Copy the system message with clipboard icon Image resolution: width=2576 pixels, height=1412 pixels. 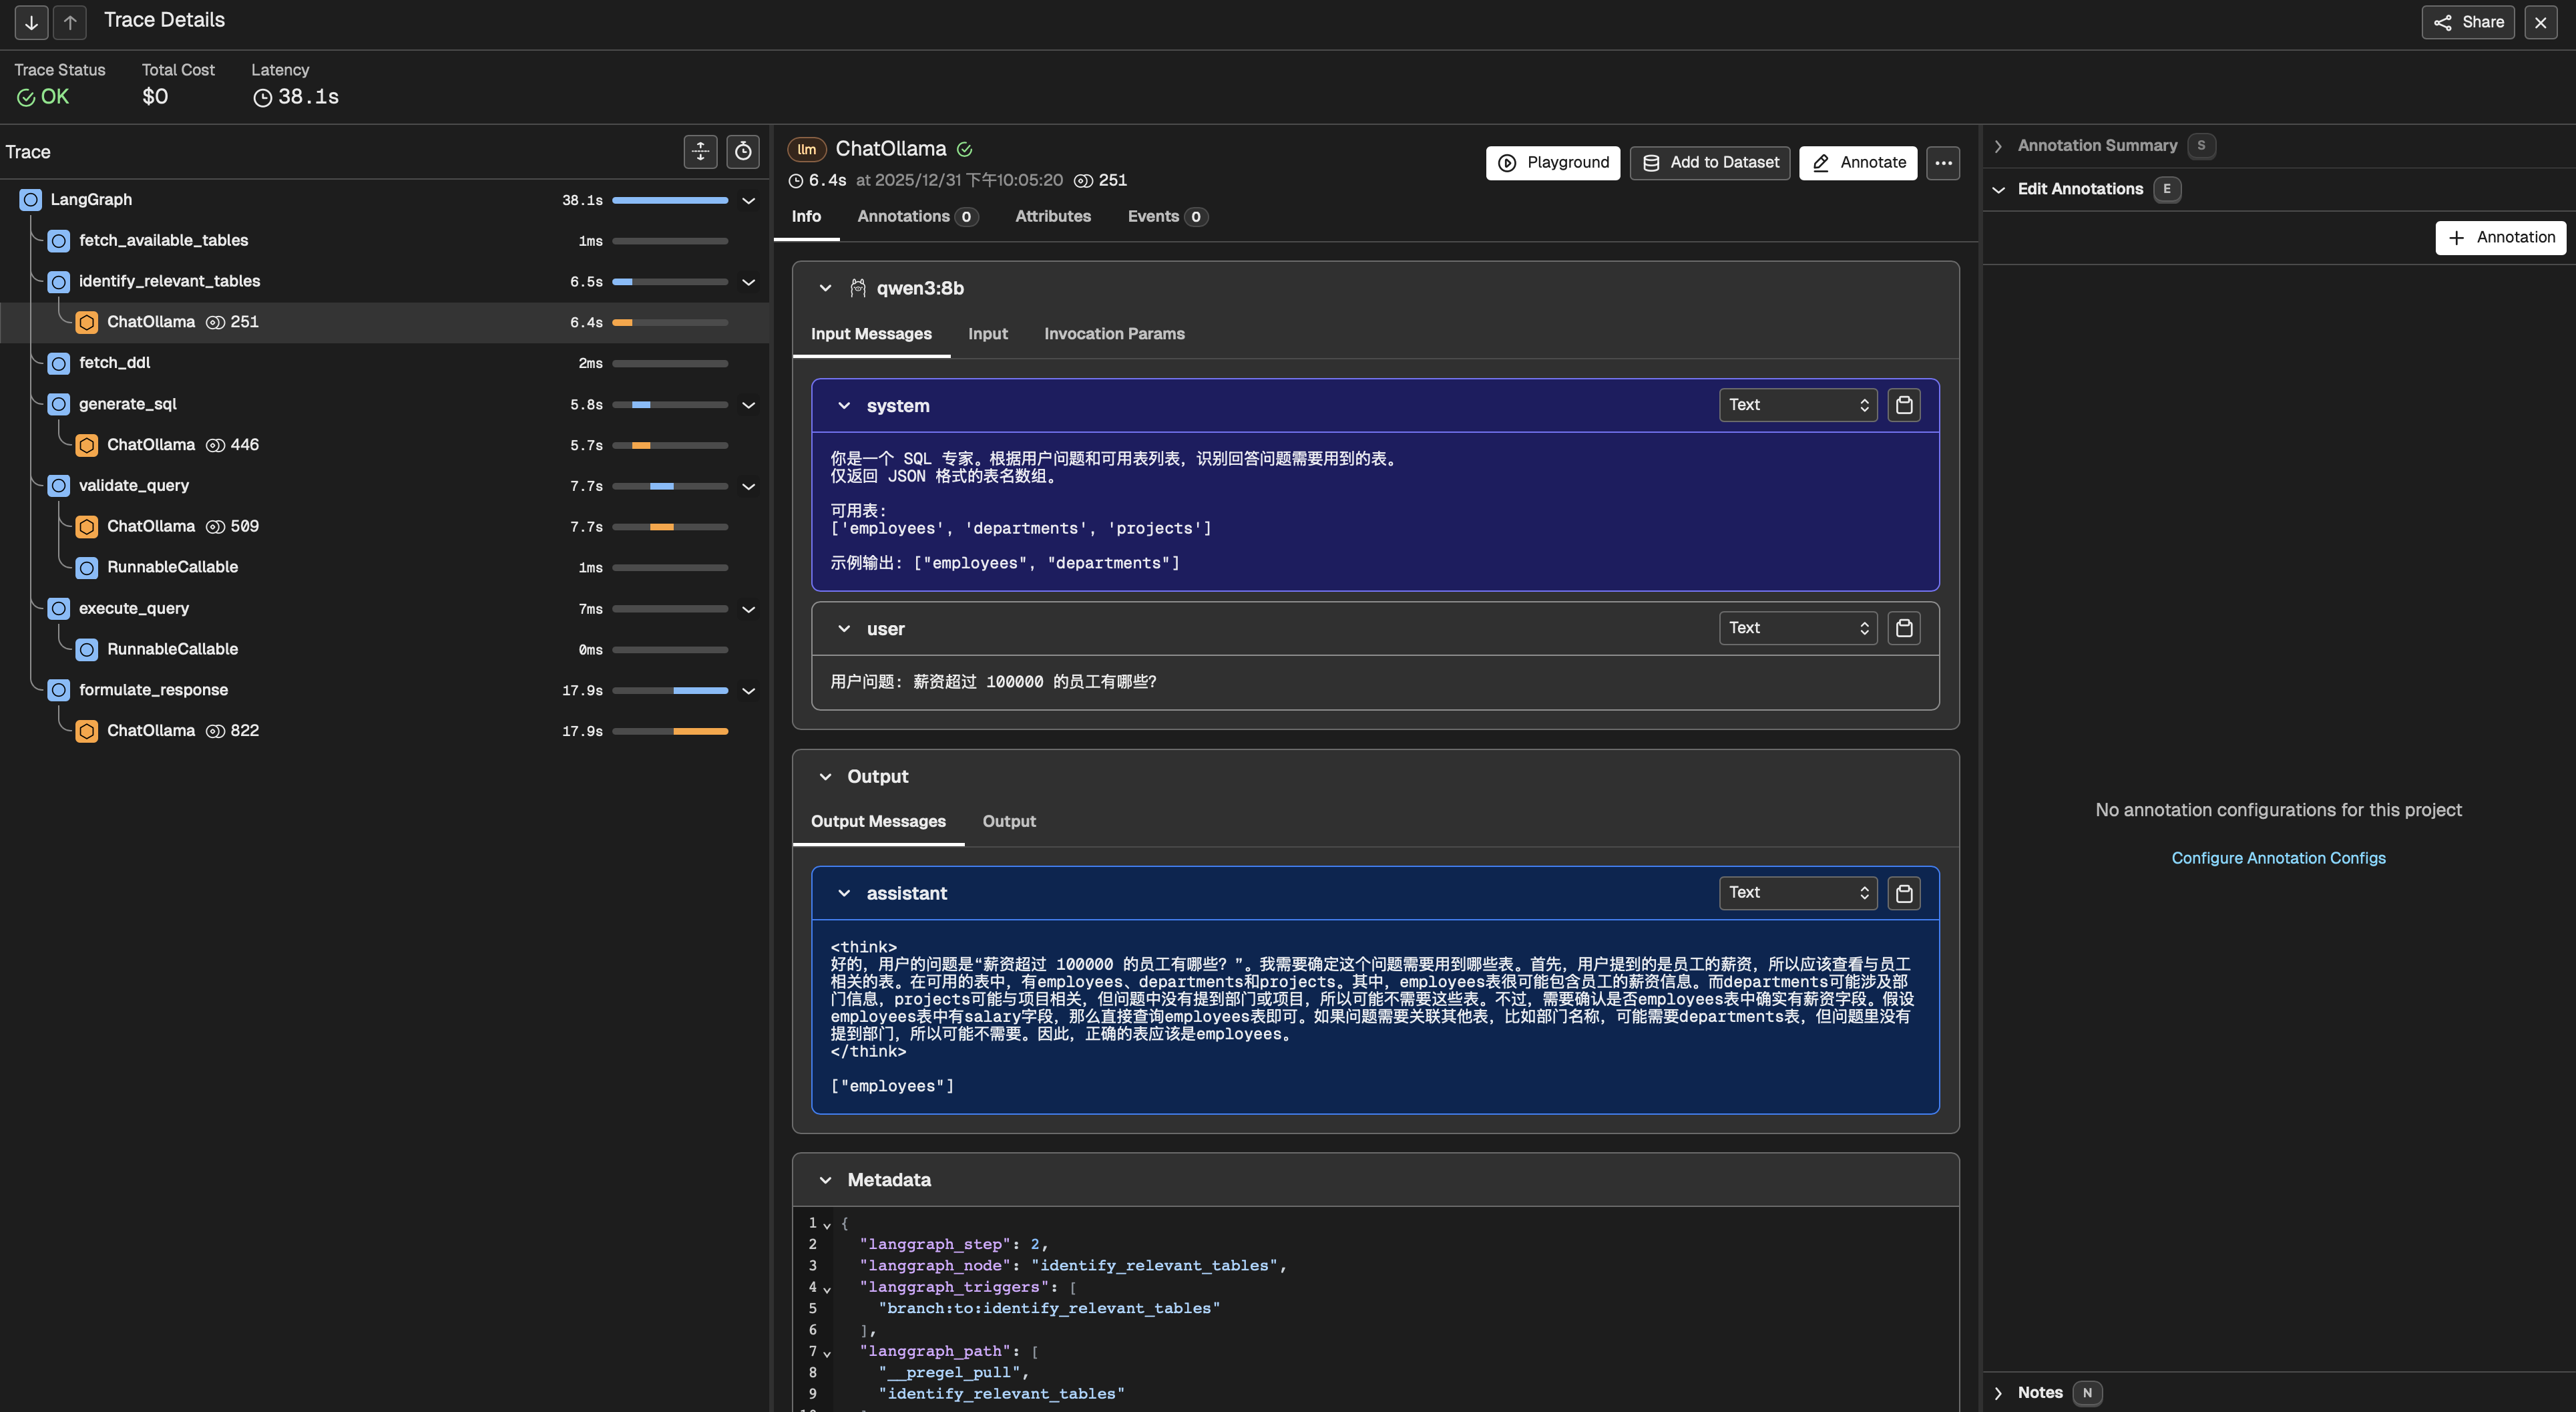[1903, 405]
